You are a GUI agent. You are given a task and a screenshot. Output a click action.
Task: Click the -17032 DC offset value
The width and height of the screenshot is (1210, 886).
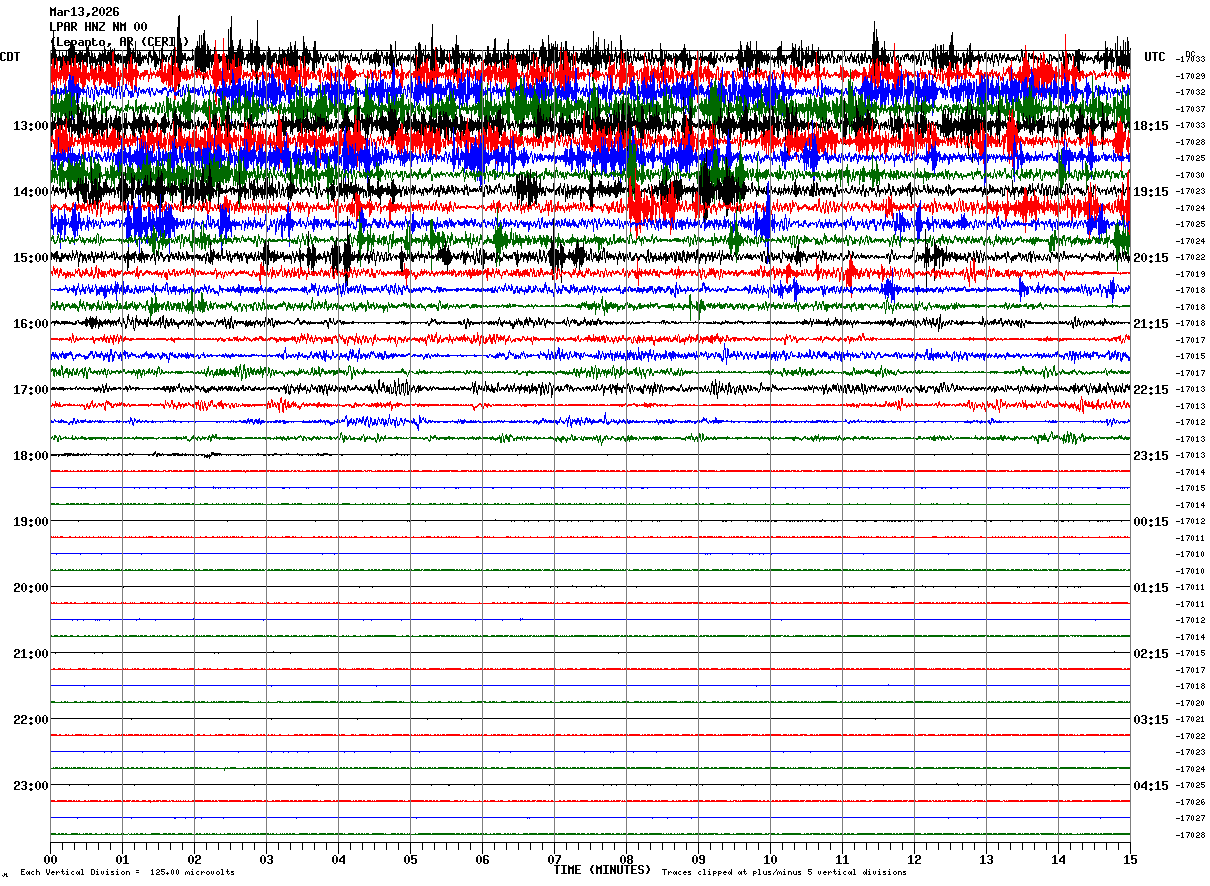(x=1191, y=92)
